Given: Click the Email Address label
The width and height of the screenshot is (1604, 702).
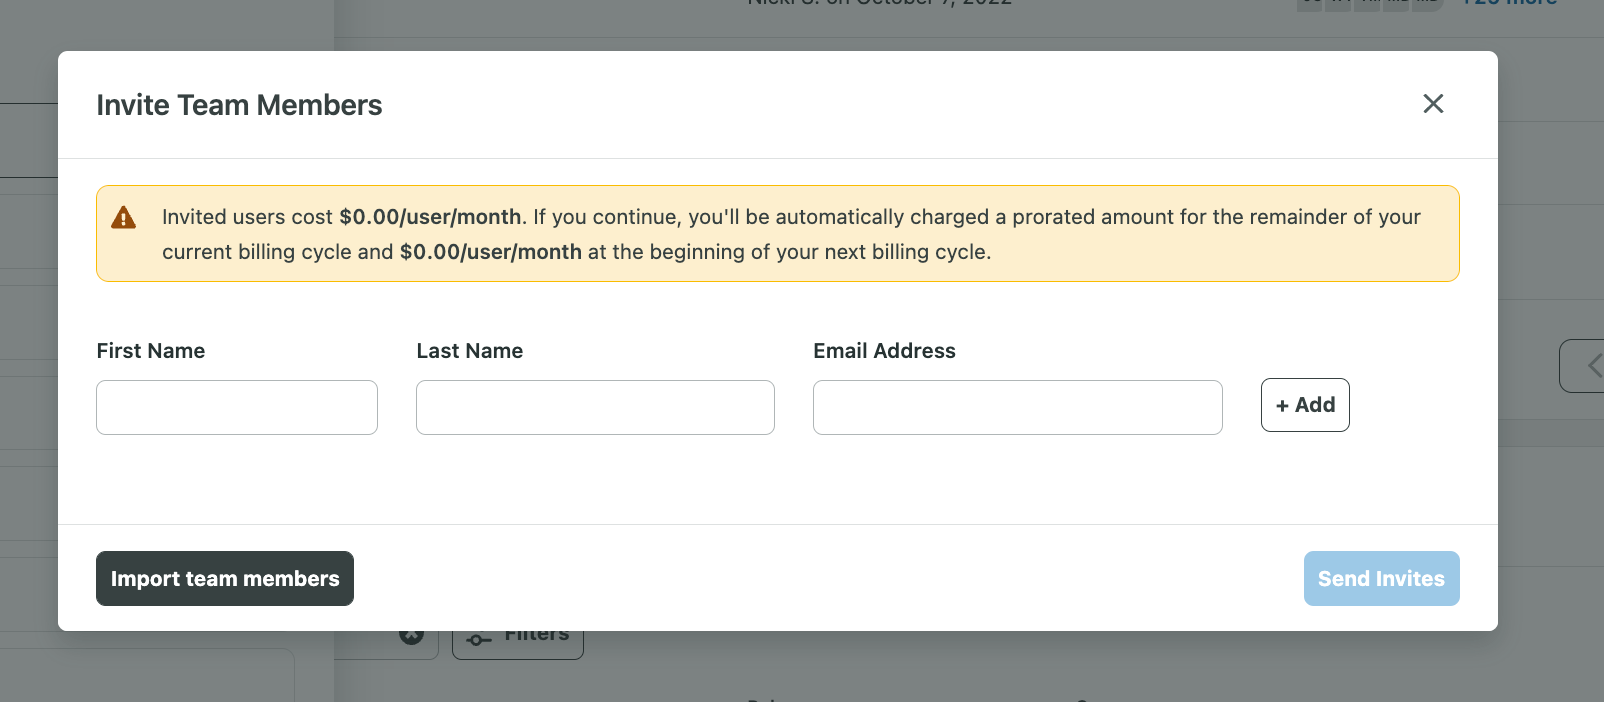Looking at the screenshot, I should click(884, 351).
